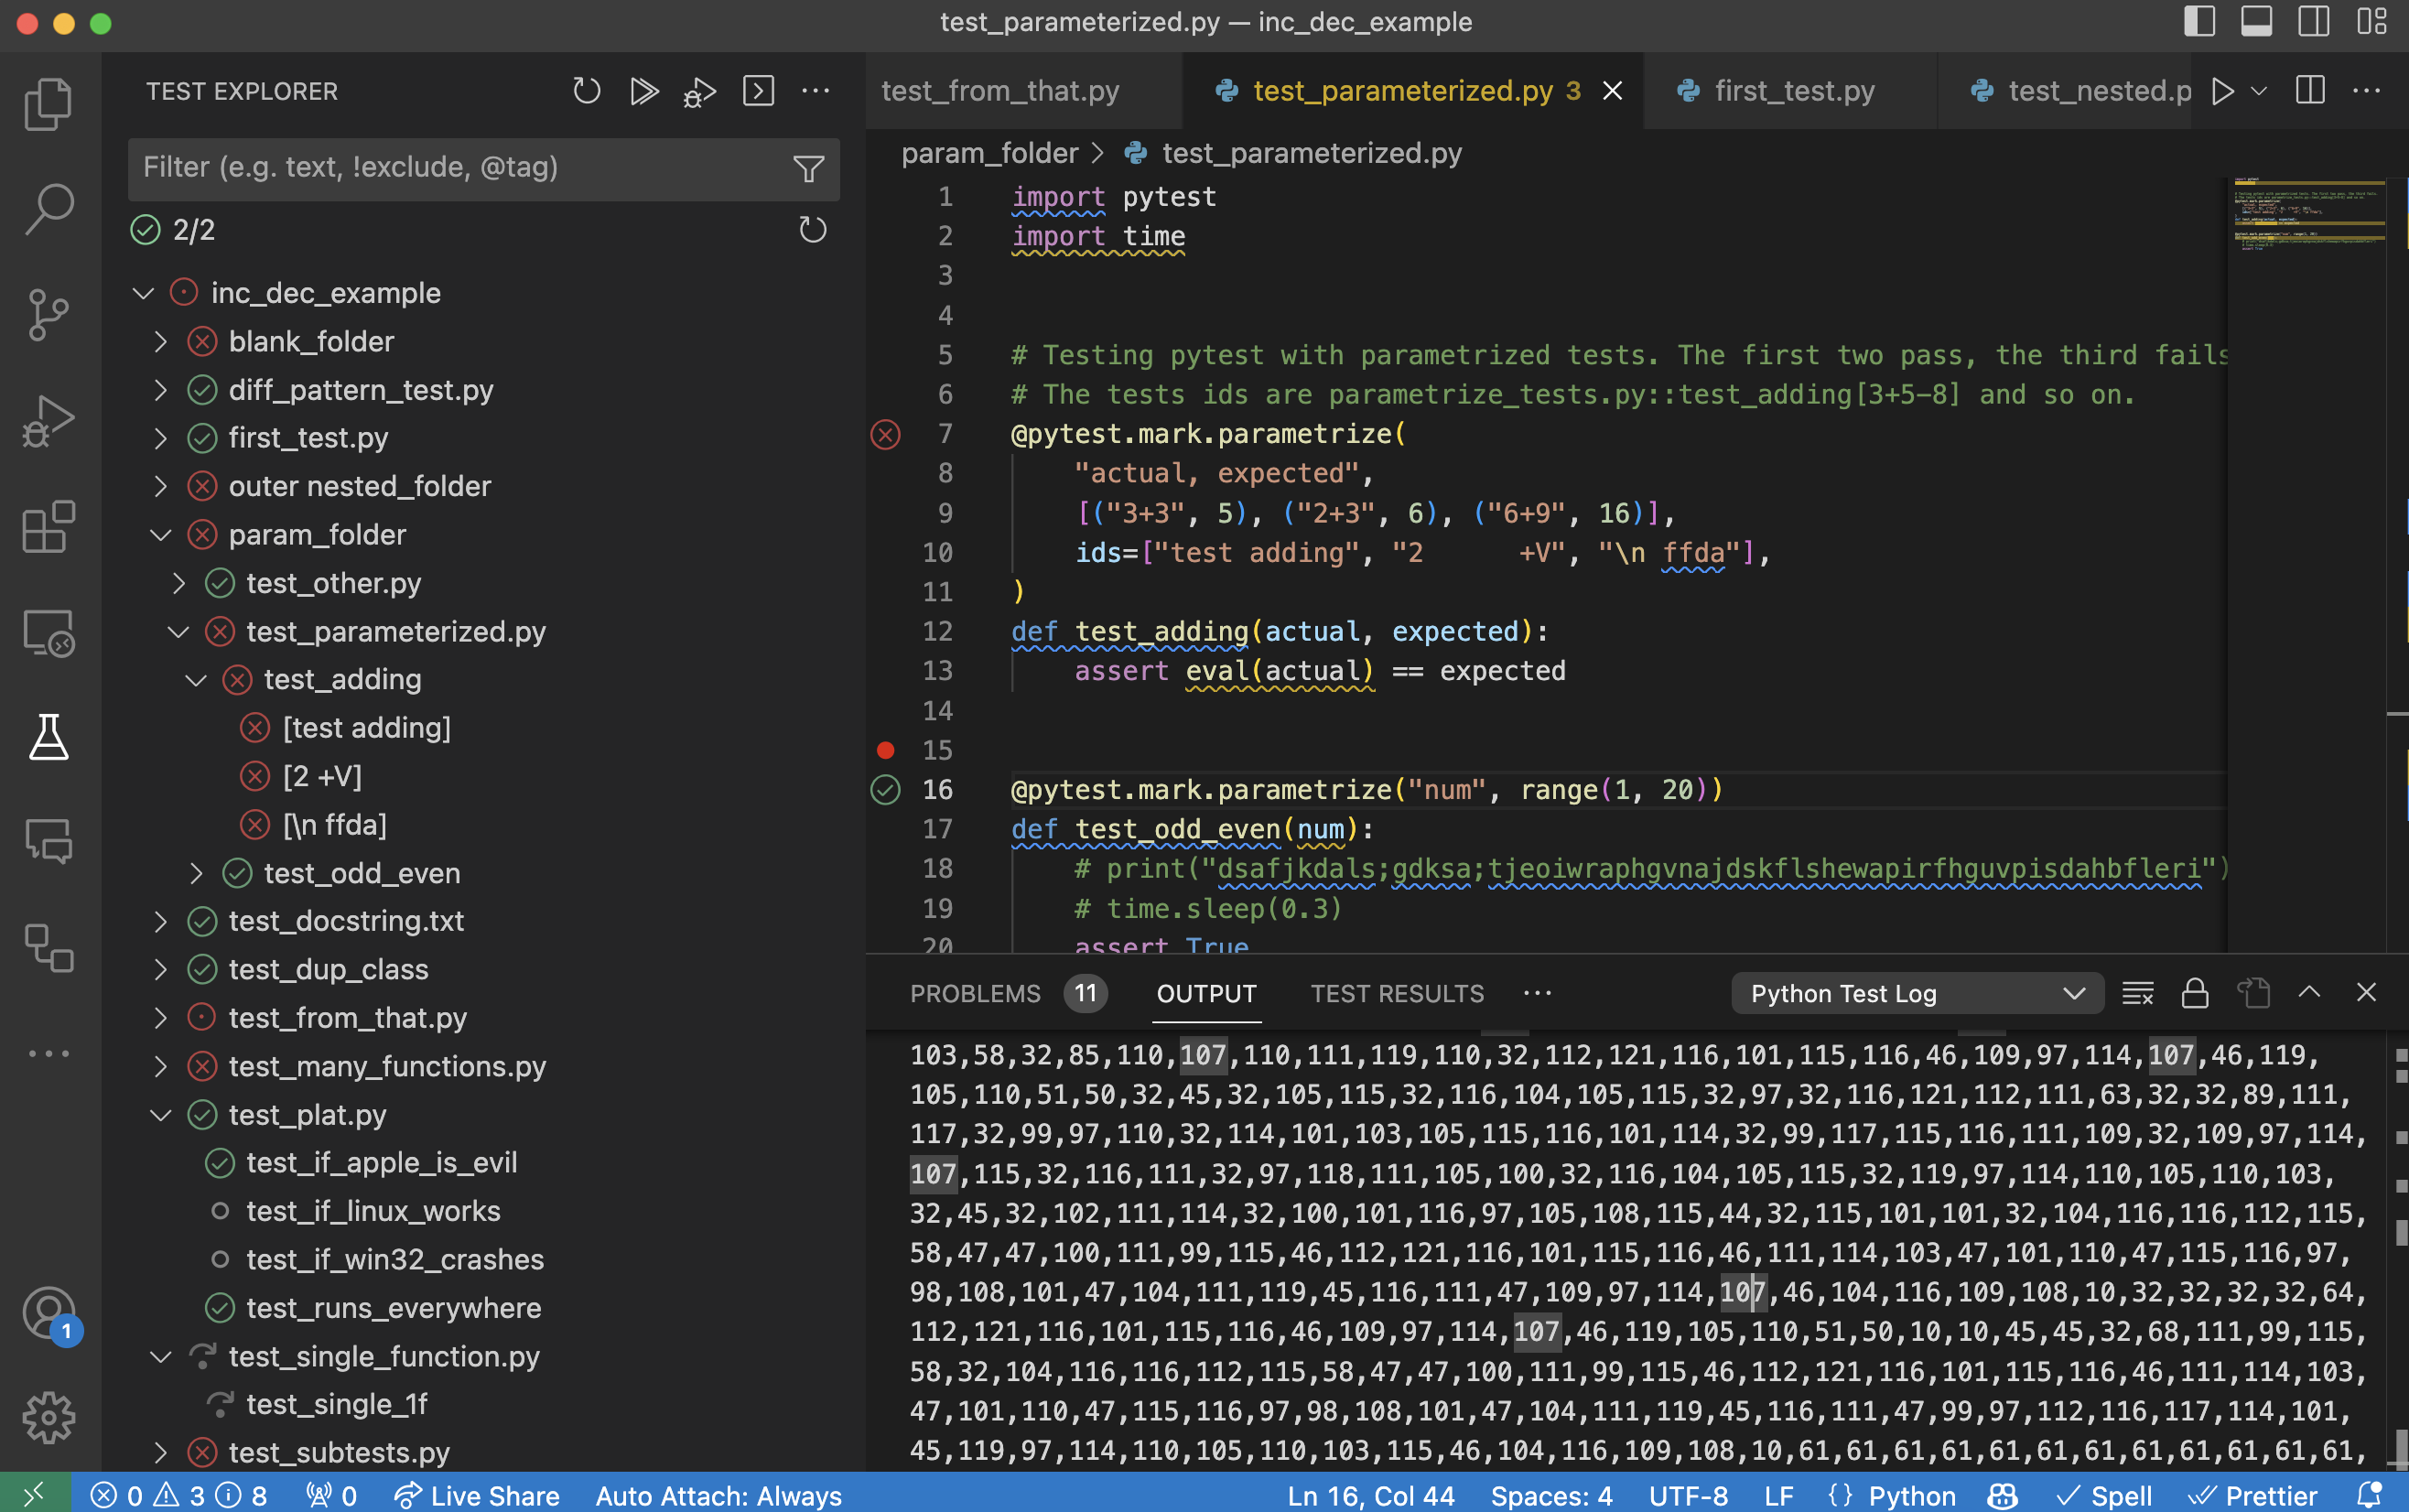
Task: Open the Run and Debug sidebar icon
Action: (47, 420)
